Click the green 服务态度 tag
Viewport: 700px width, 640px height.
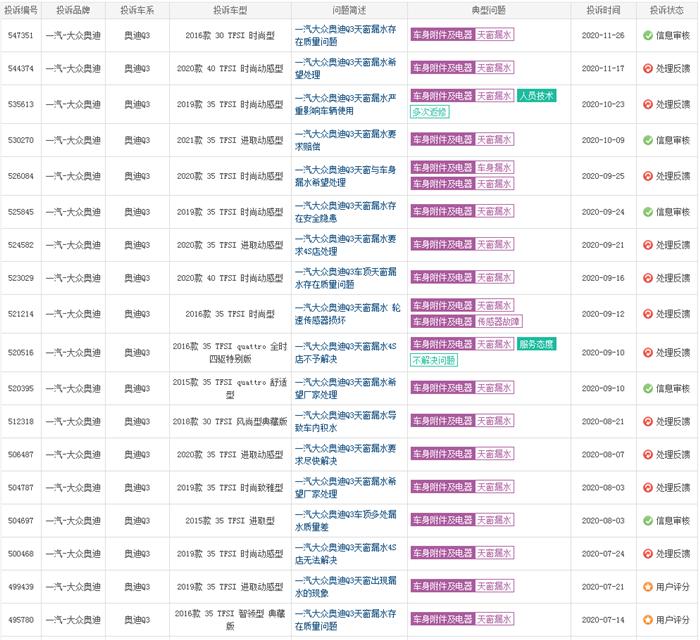[537, 344]
